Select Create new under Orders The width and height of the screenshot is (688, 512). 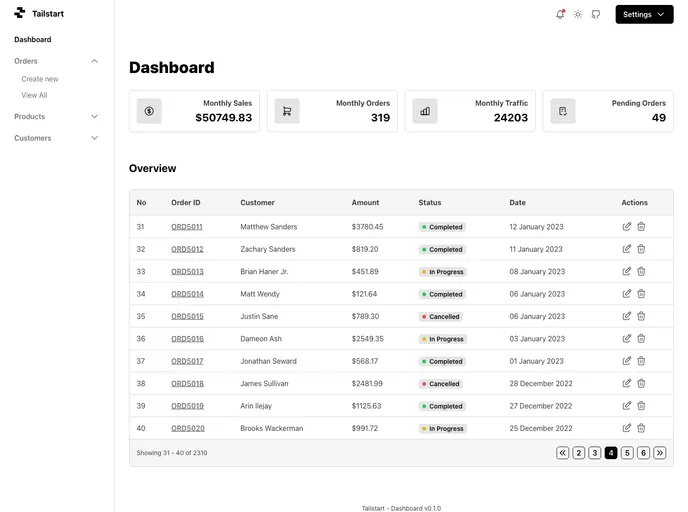click(40, 79)
